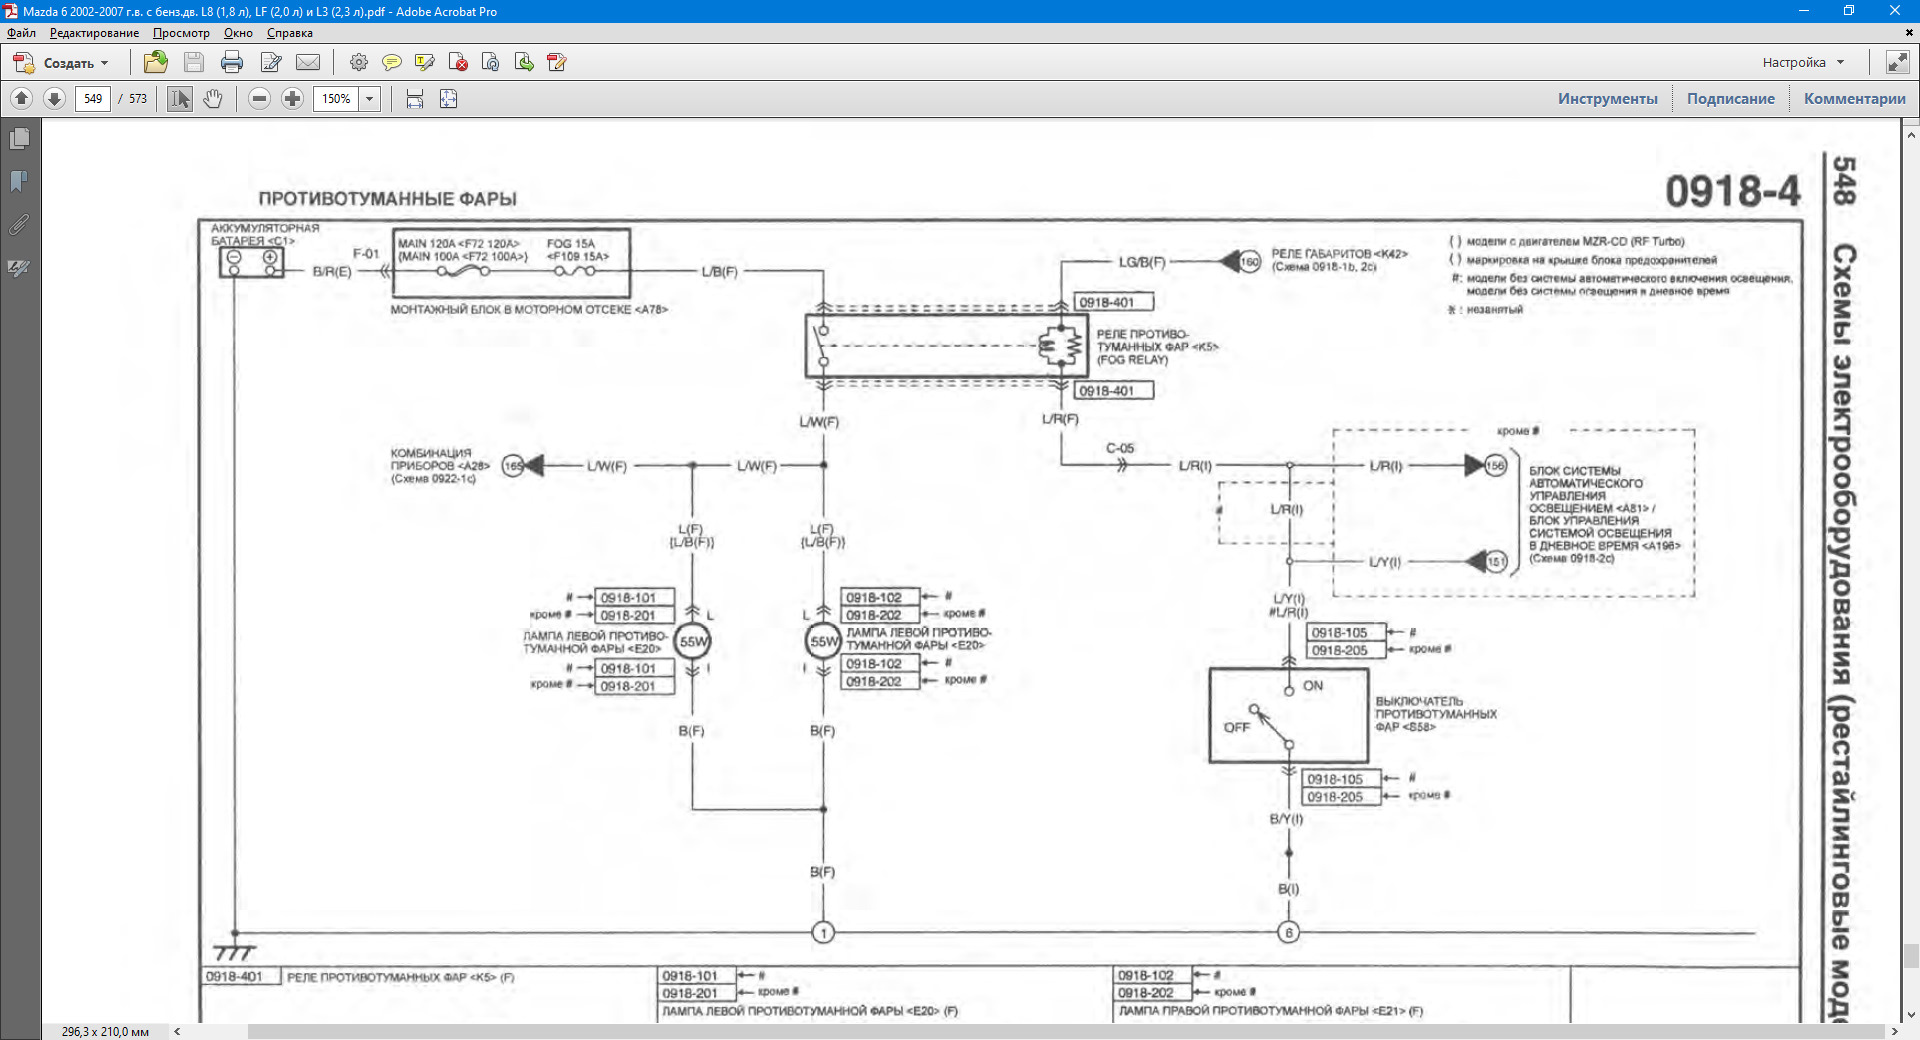Screen dimensions: 1920x1040
Task: Activate the text selection tool
Action: pyautogui.click(x=180, y=99)
